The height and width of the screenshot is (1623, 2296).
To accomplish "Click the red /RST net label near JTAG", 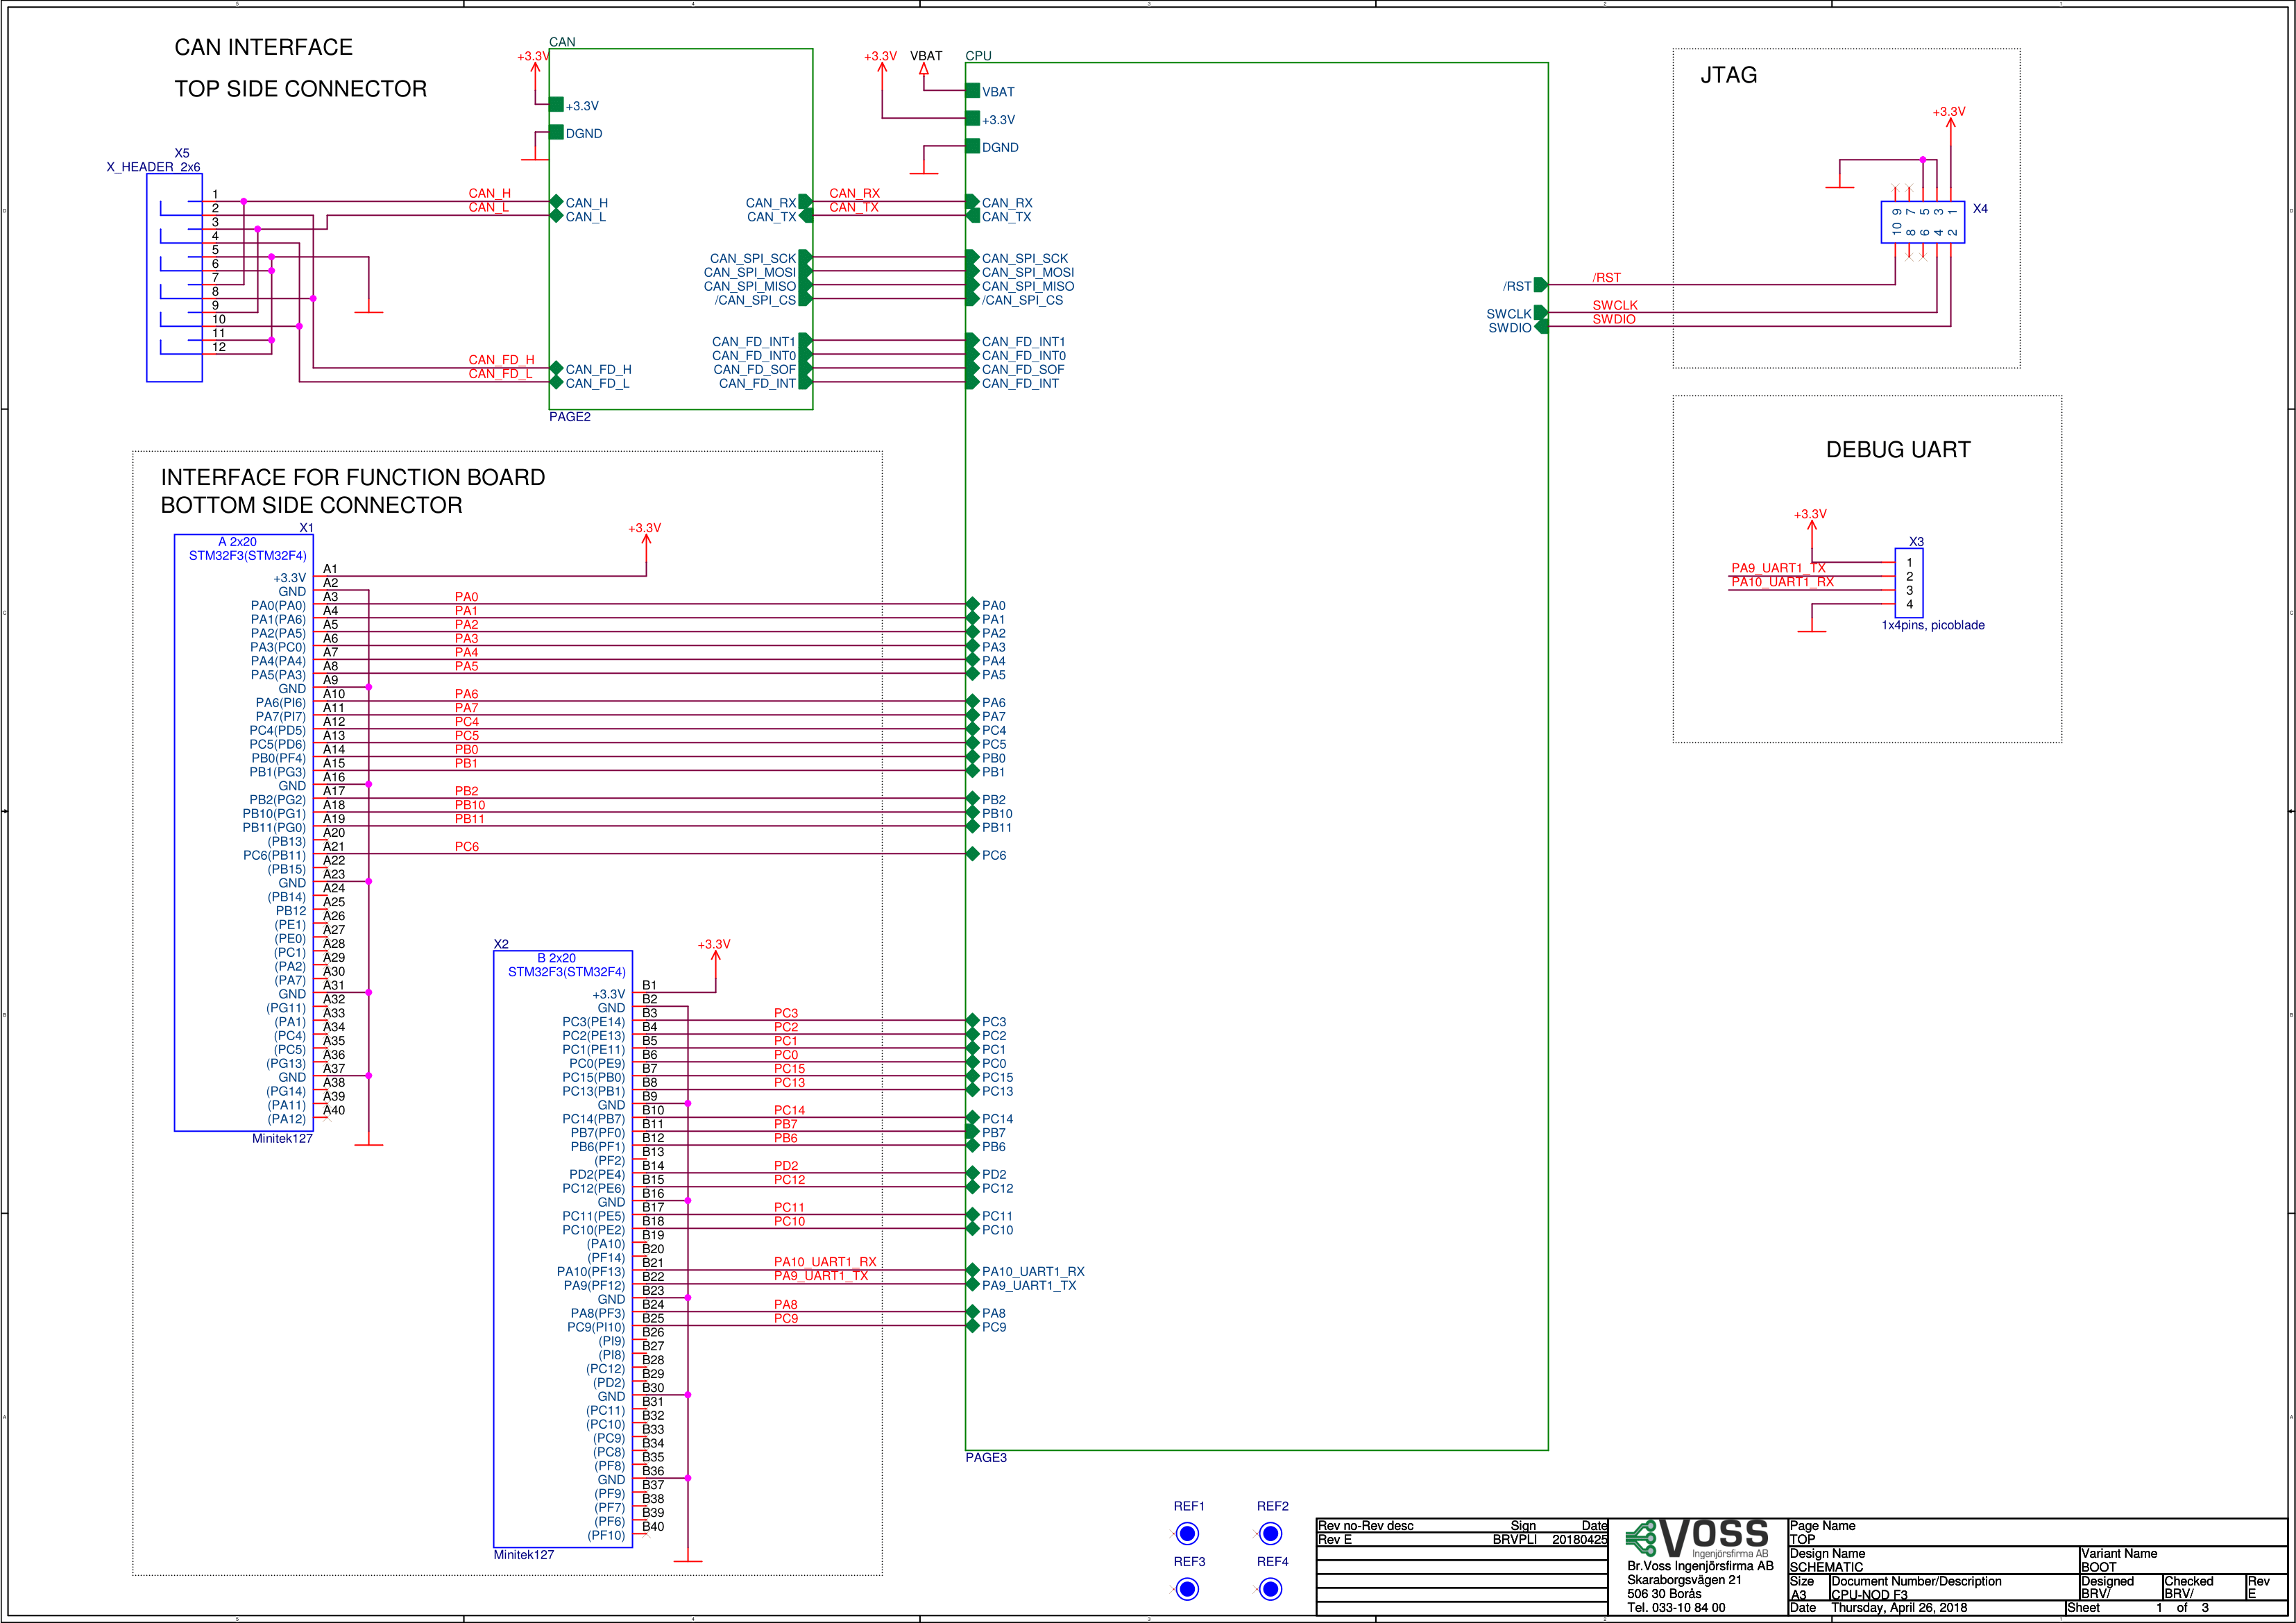I will [x=1606, y=277].
